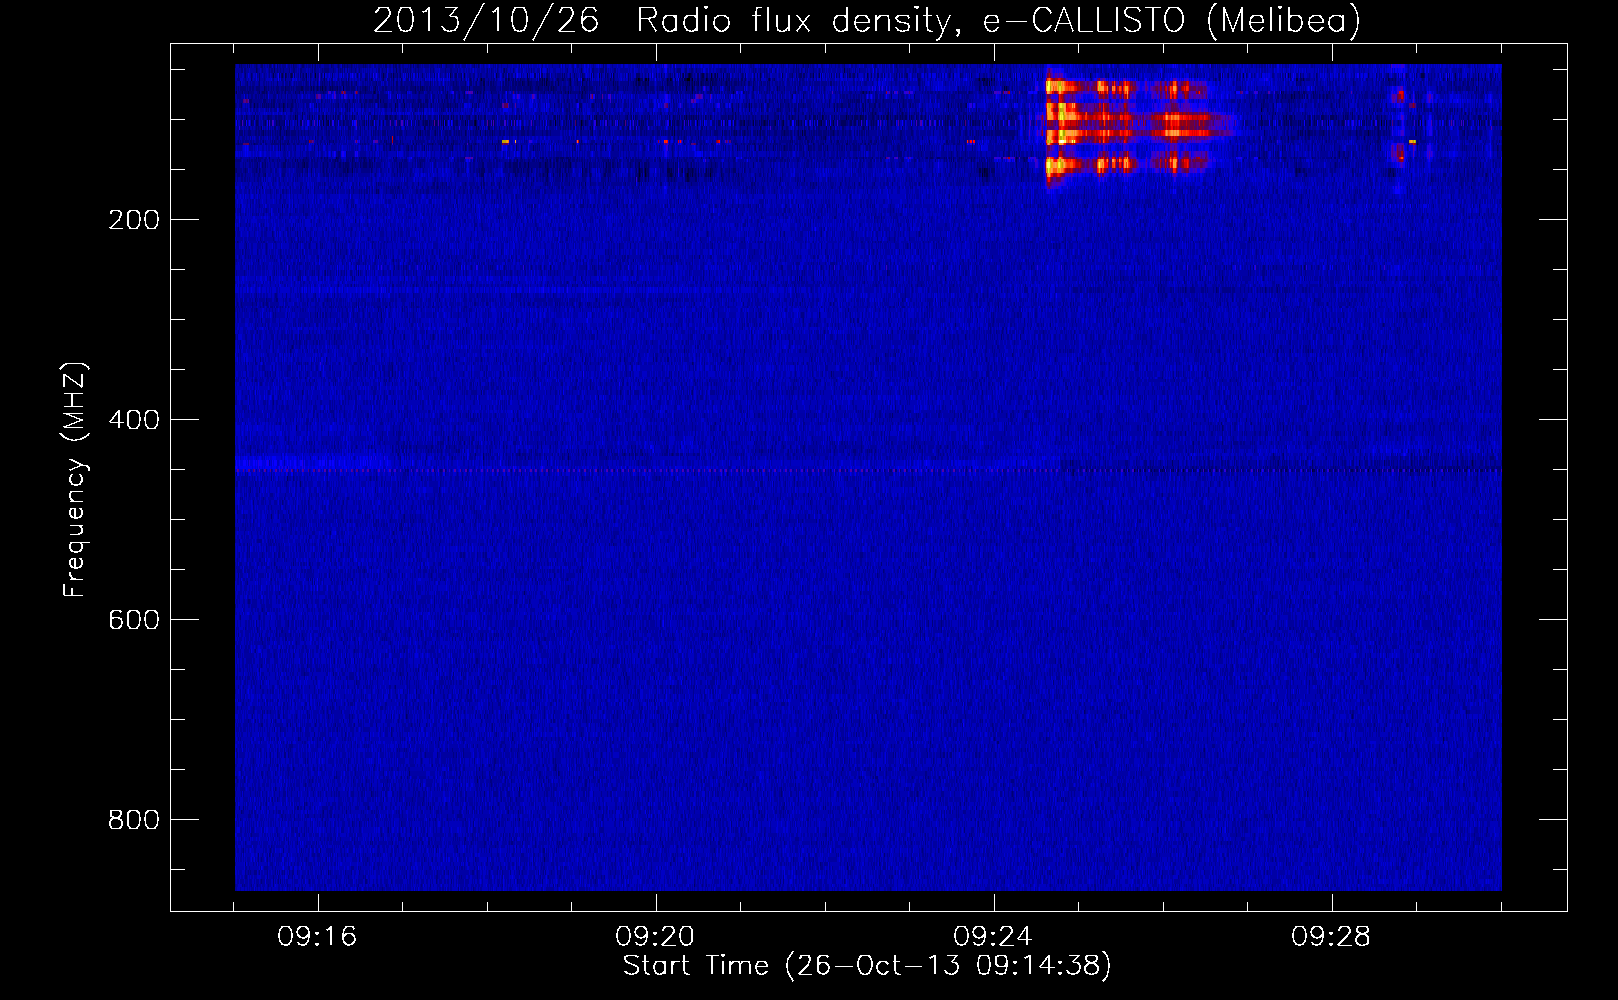
Task: Click the 09:16 time tick label
Action: pyautogui.click(x=317, y=937)
